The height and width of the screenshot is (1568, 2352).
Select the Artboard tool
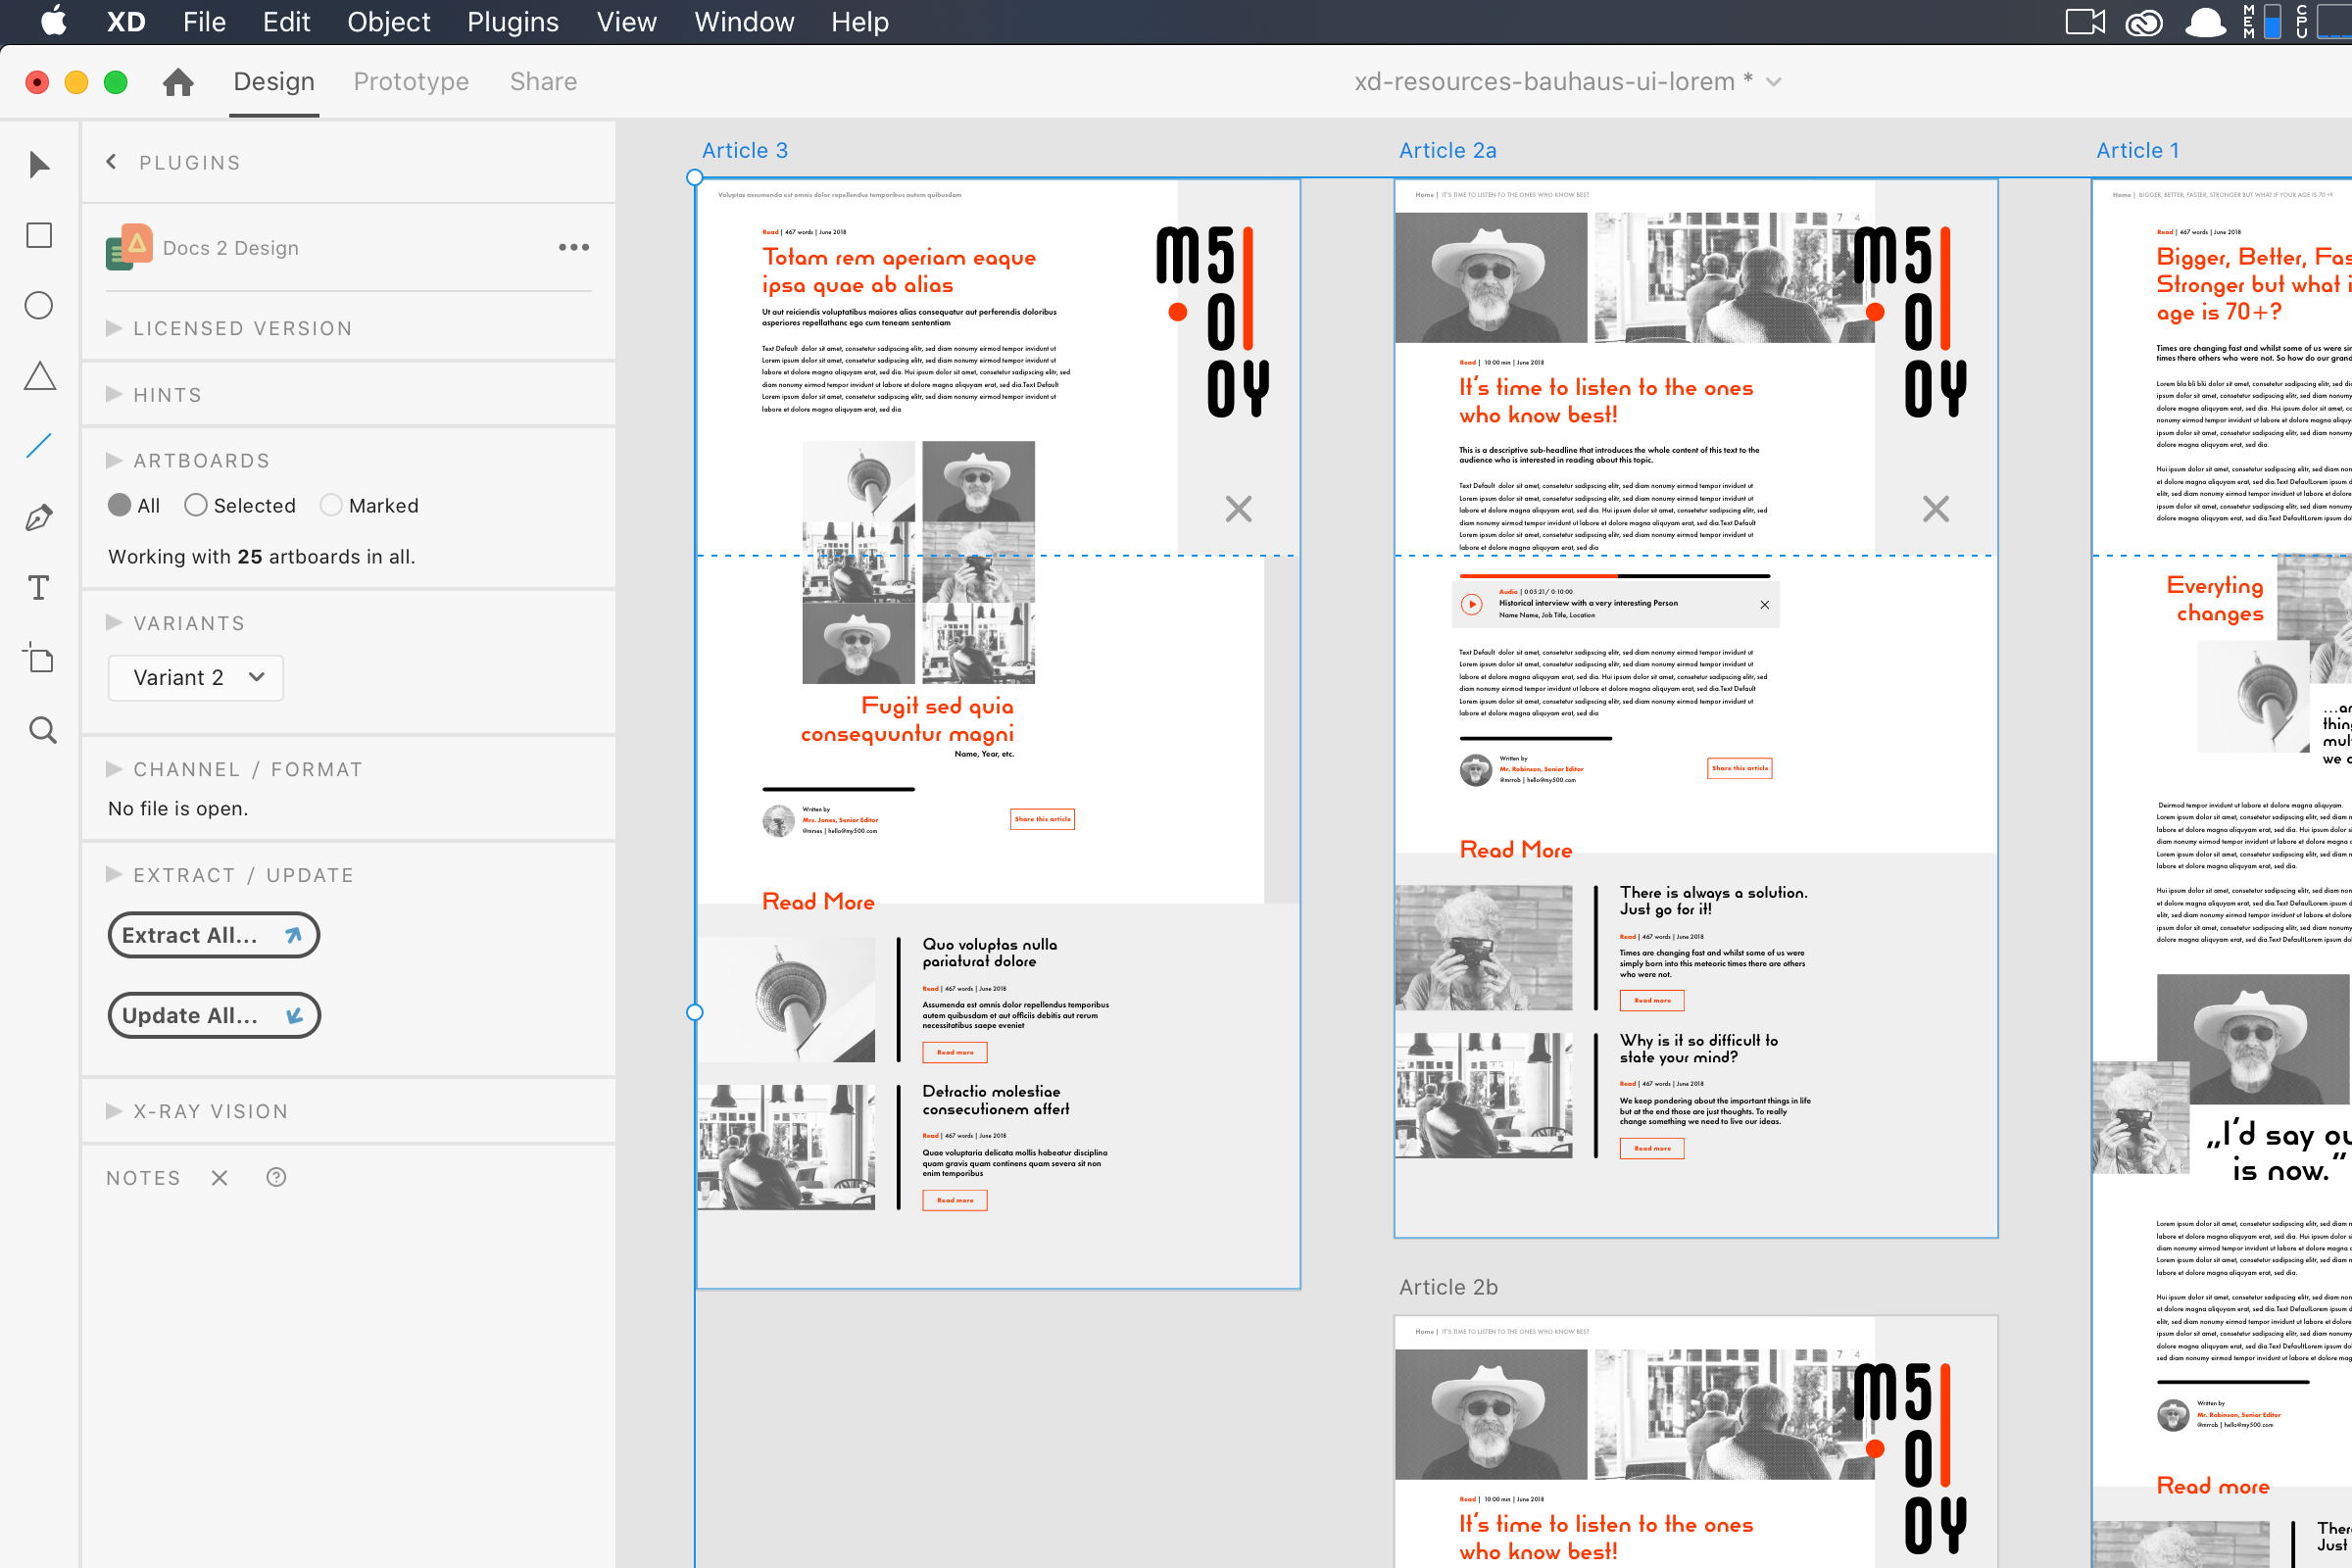pyautogui.click(x=38, y=659)
